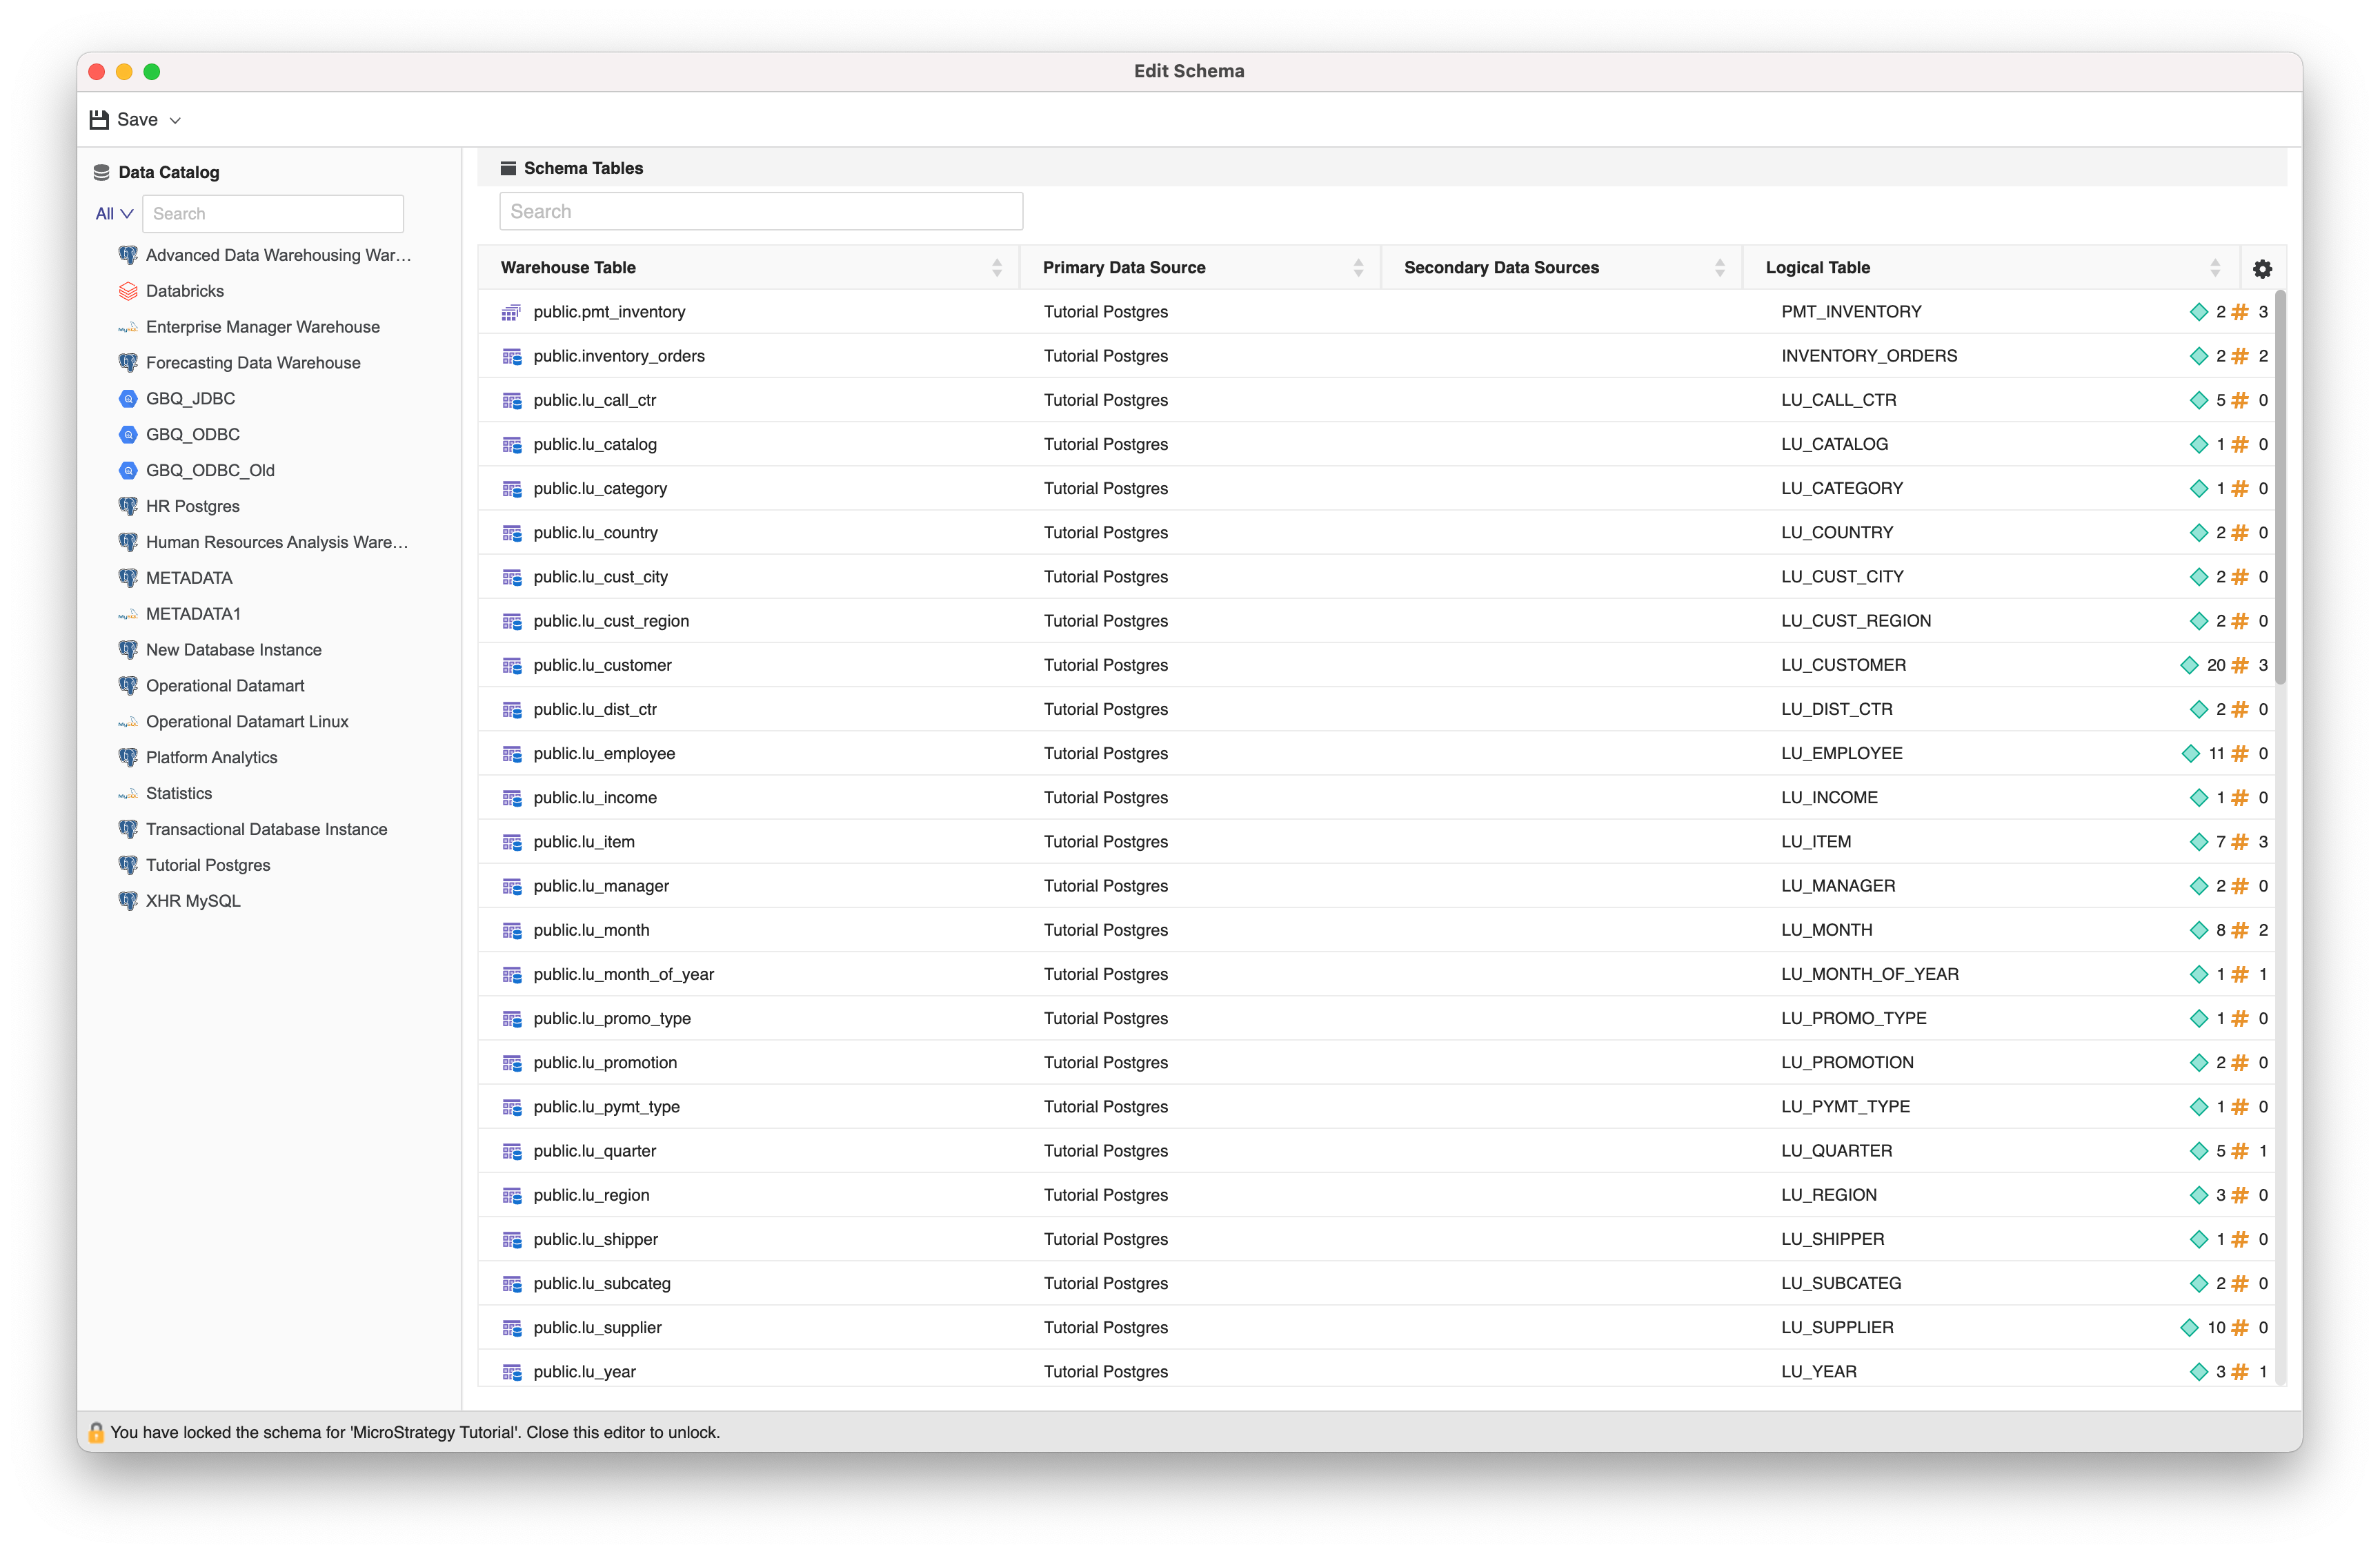Click the public.pmt_inventory table icon

tap(511, 312)
